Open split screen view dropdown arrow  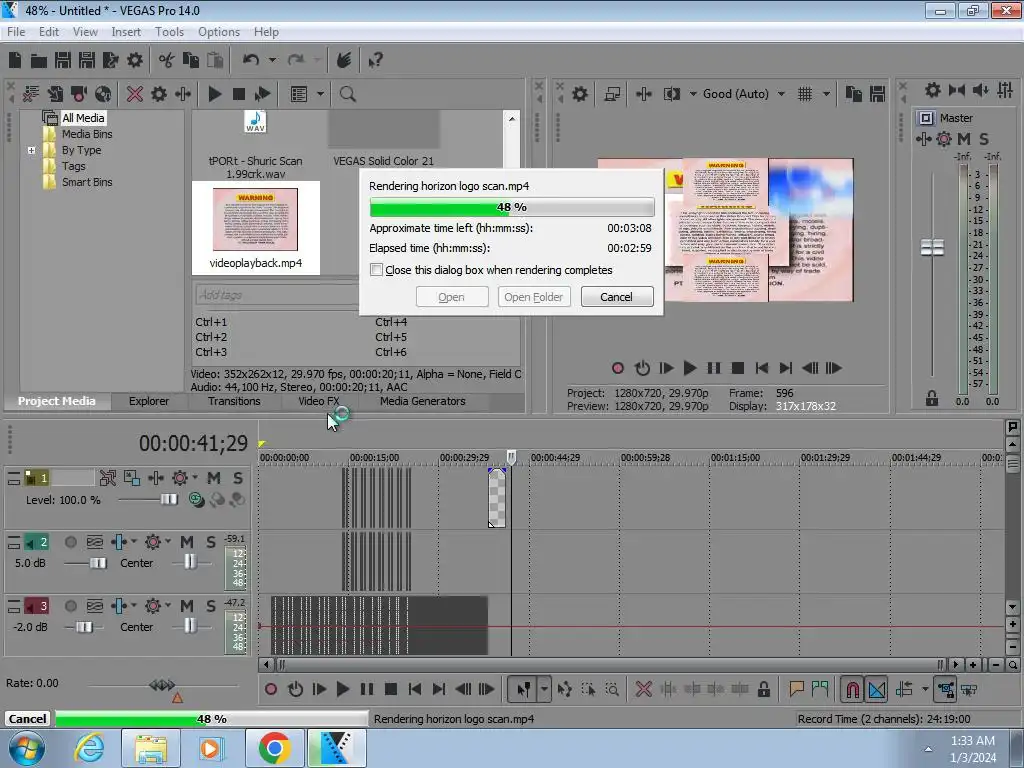[x=692, y=94]
